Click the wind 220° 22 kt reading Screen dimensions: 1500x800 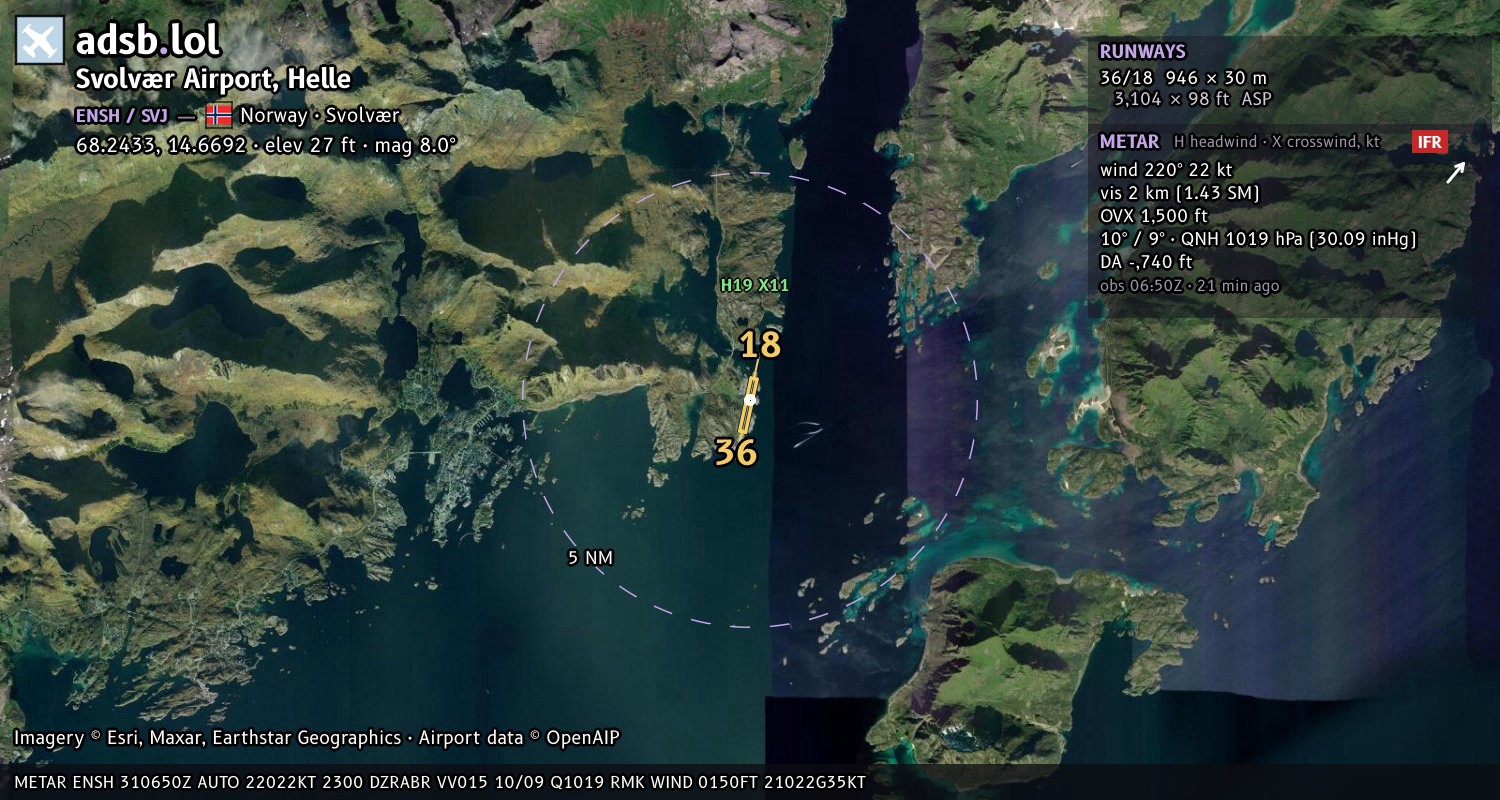point(1166,170)
